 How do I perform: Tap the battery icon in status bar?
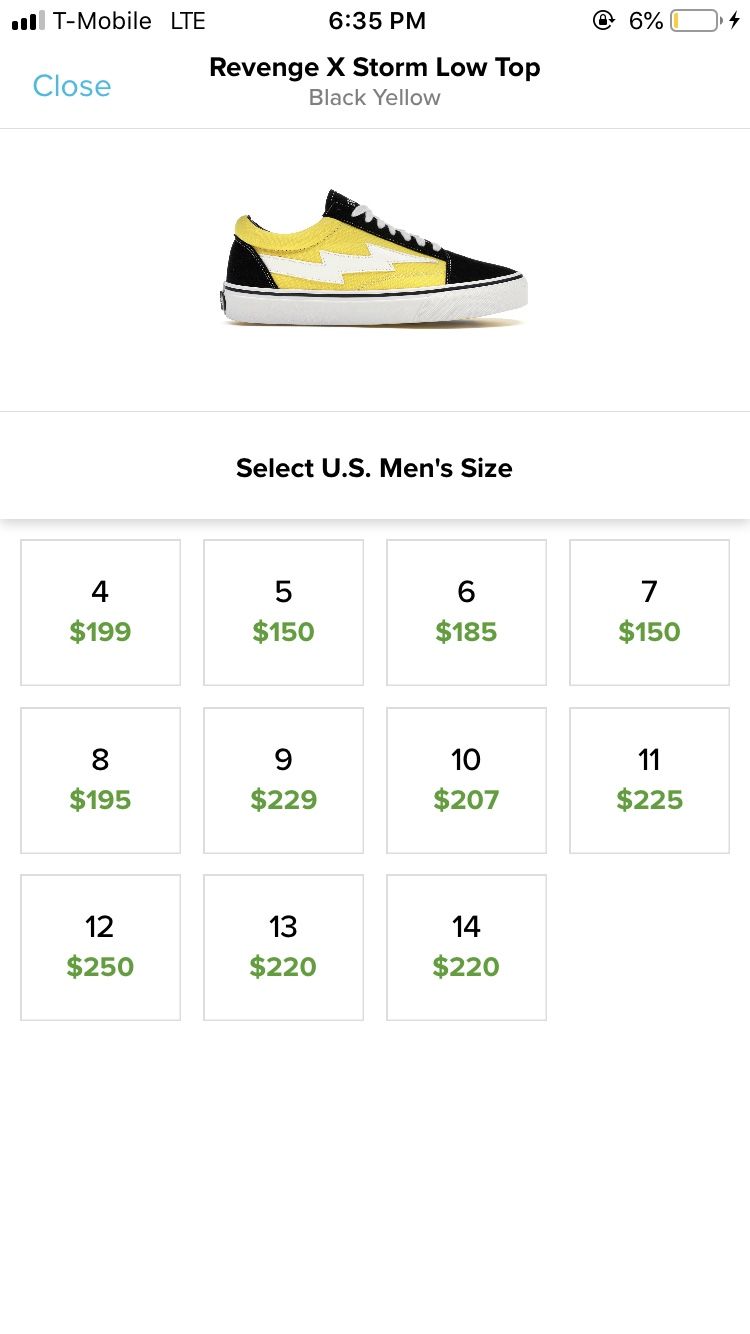click(696, 20)
